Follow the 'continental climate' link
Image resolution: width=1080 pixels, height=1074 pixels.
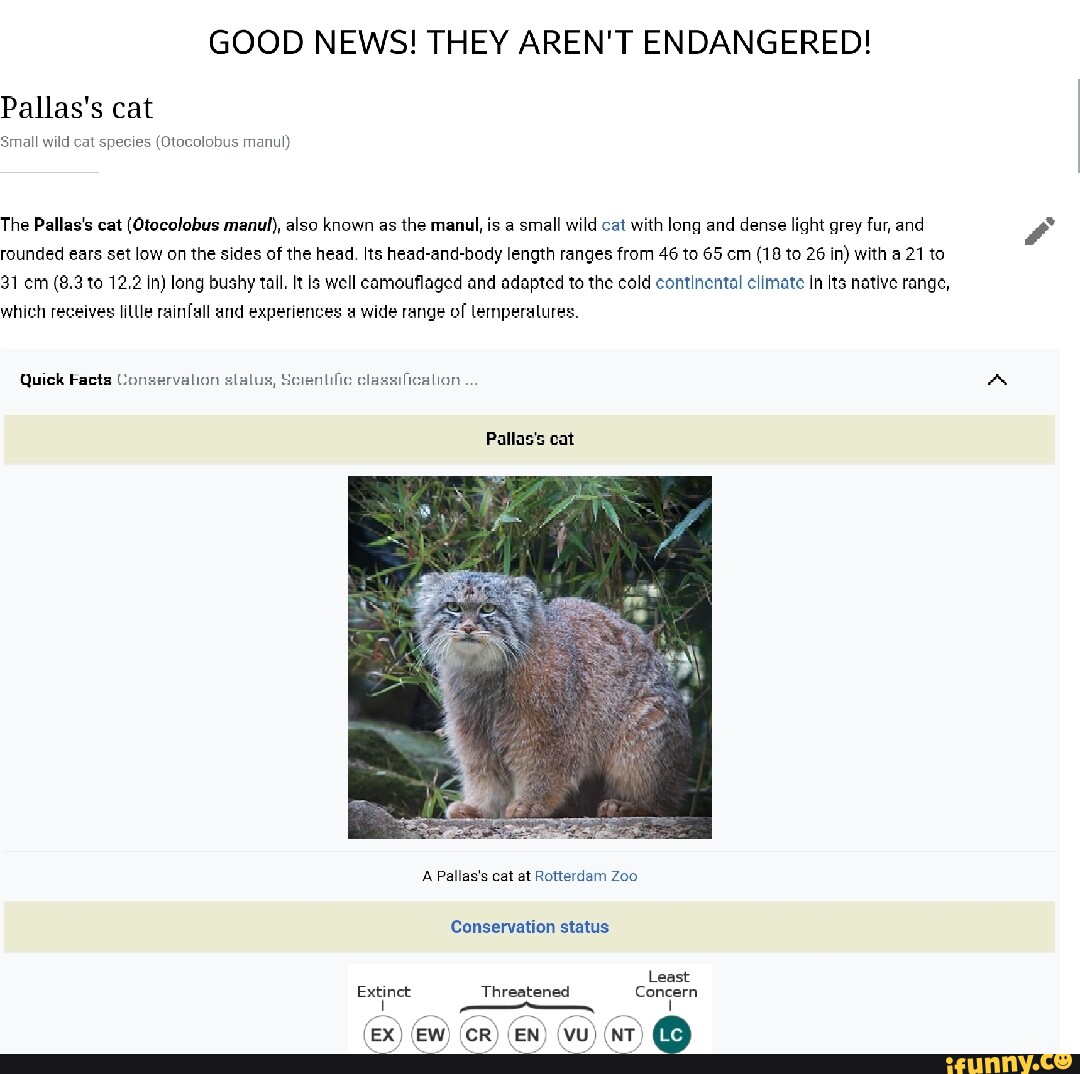pos(729,283)
